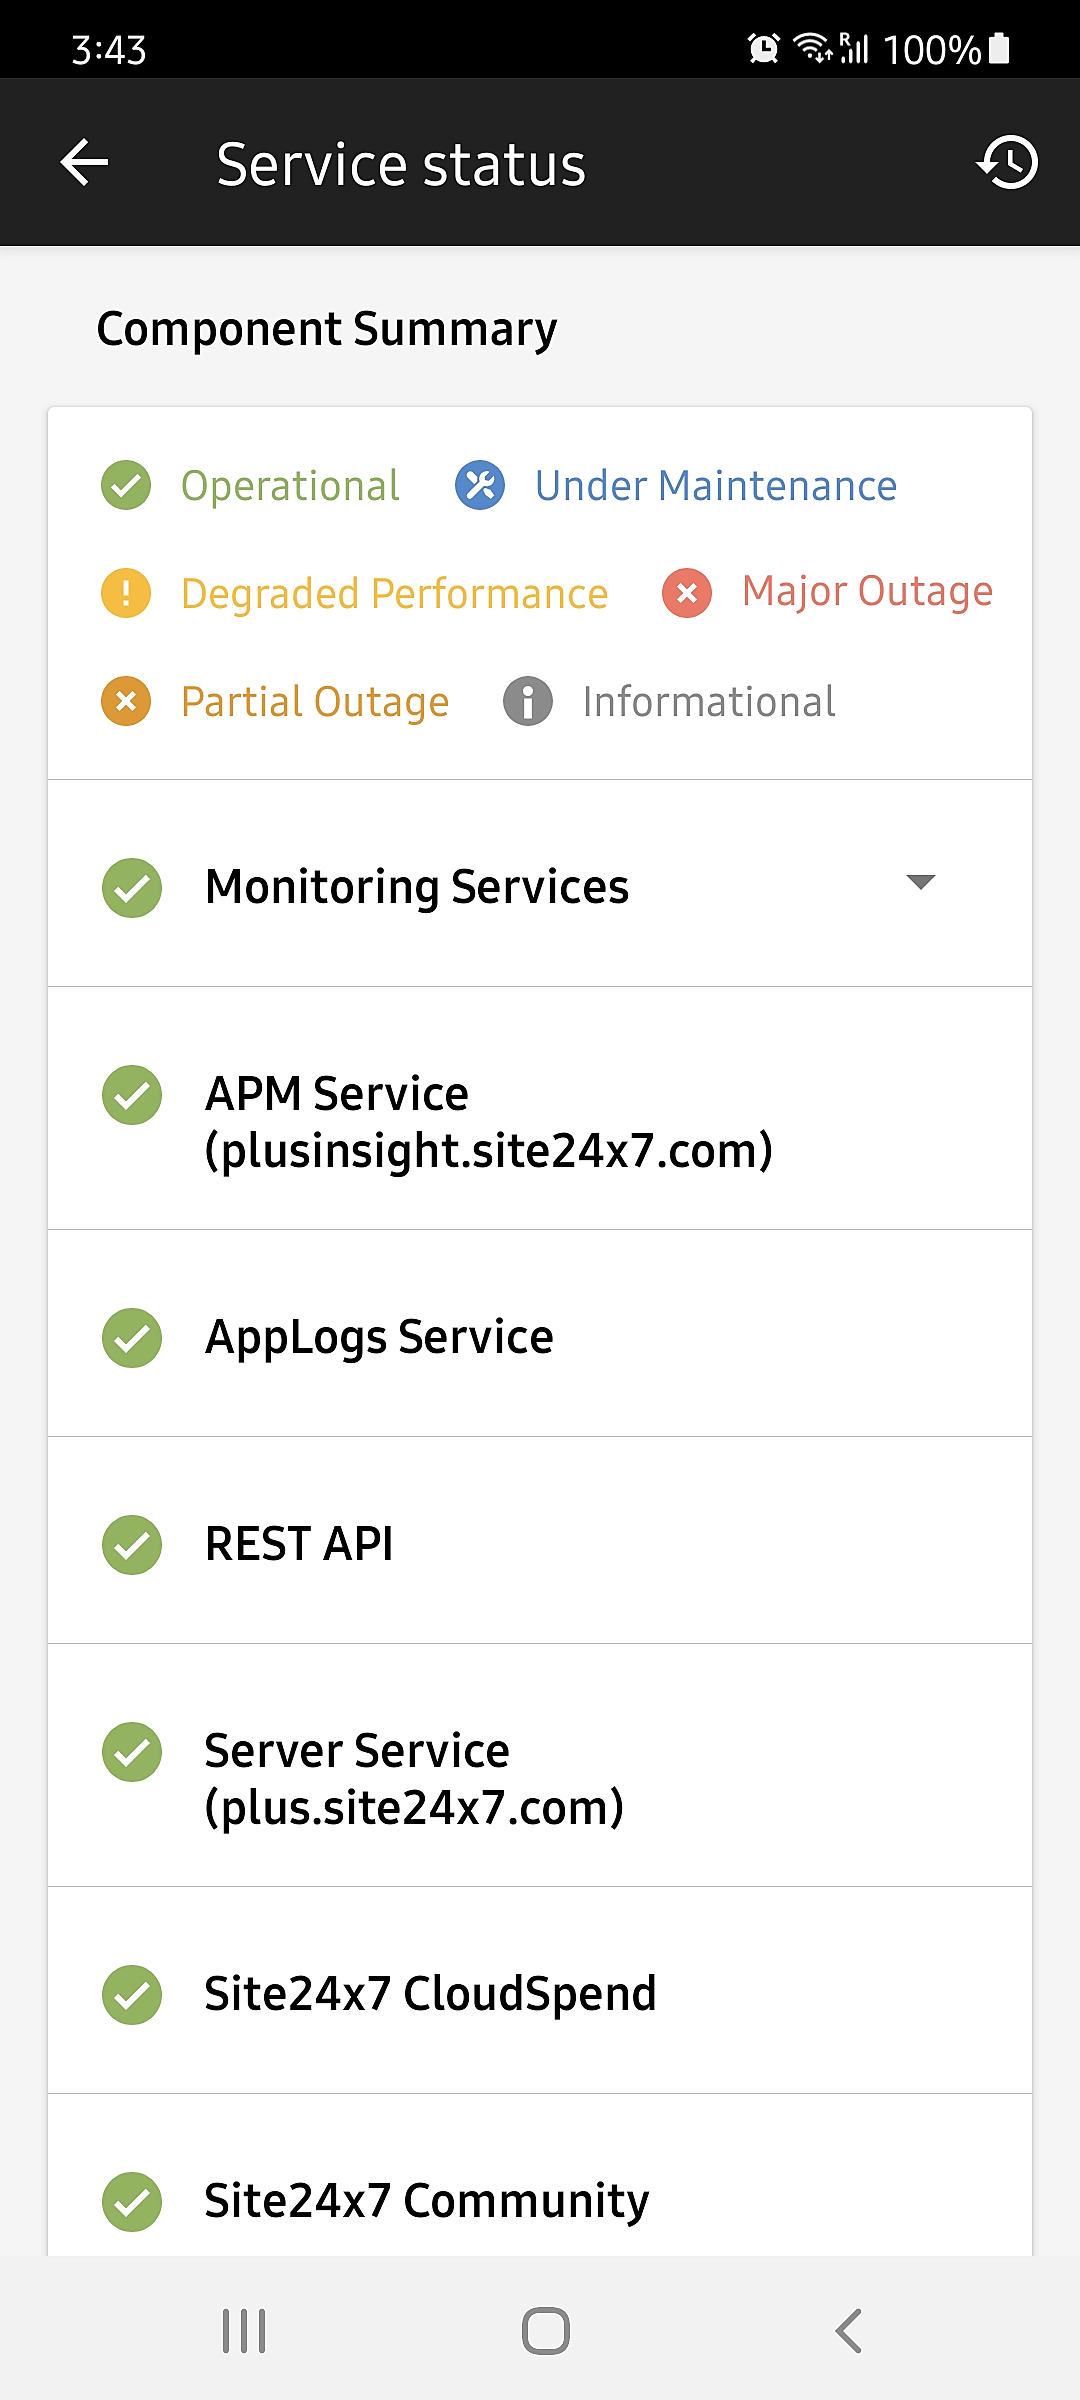Open status history clock icon
The height and width of the screenshot is (2400, 1080).
[x=1007, y=163]
